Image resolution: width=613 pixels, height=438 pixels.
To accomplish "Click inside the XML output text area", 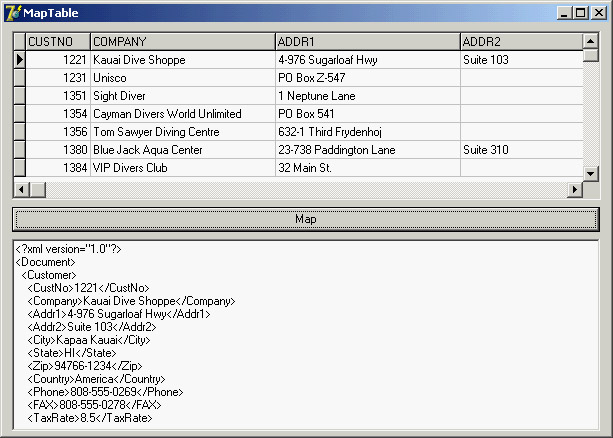I will click(300, 340).
